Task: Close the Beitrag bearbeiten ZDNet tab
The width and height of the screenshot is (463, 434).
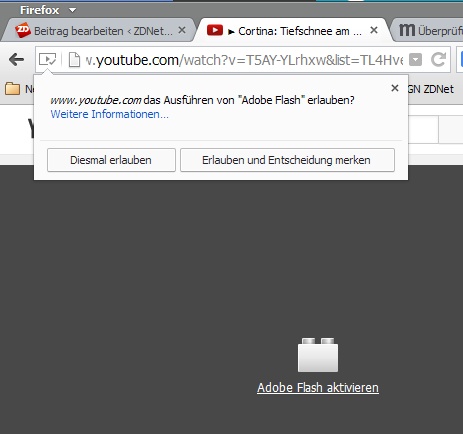Action: coord(182,30)
